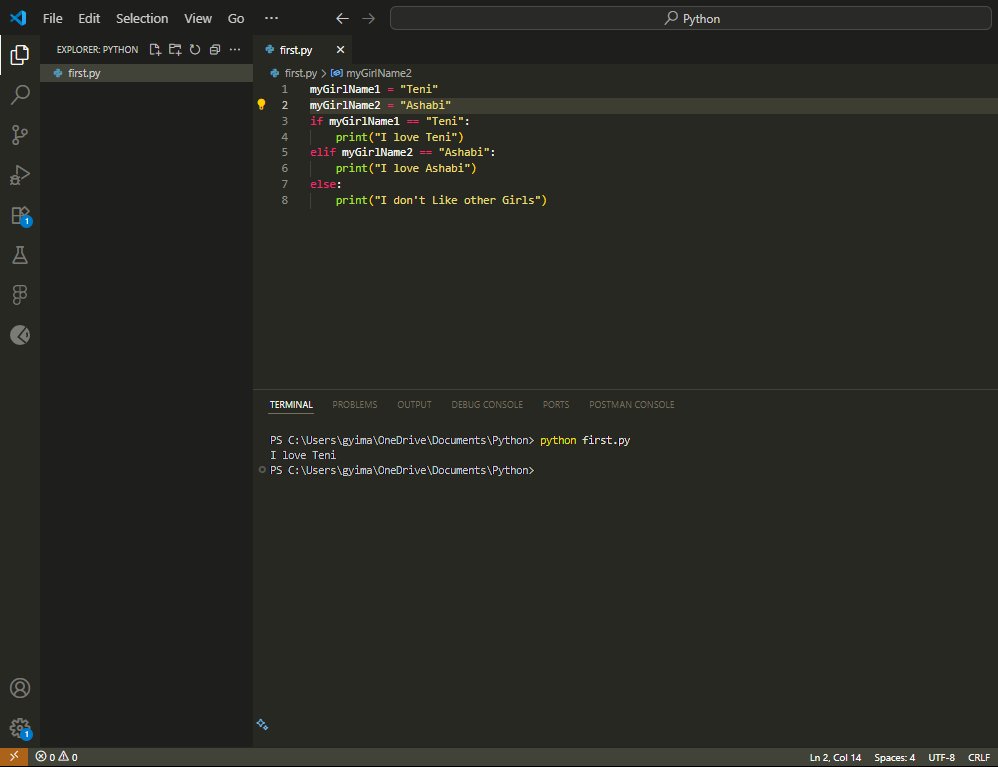Create a new folder in Explorer
The height and width of the screenshot is (767, 998).
[175, 50]
